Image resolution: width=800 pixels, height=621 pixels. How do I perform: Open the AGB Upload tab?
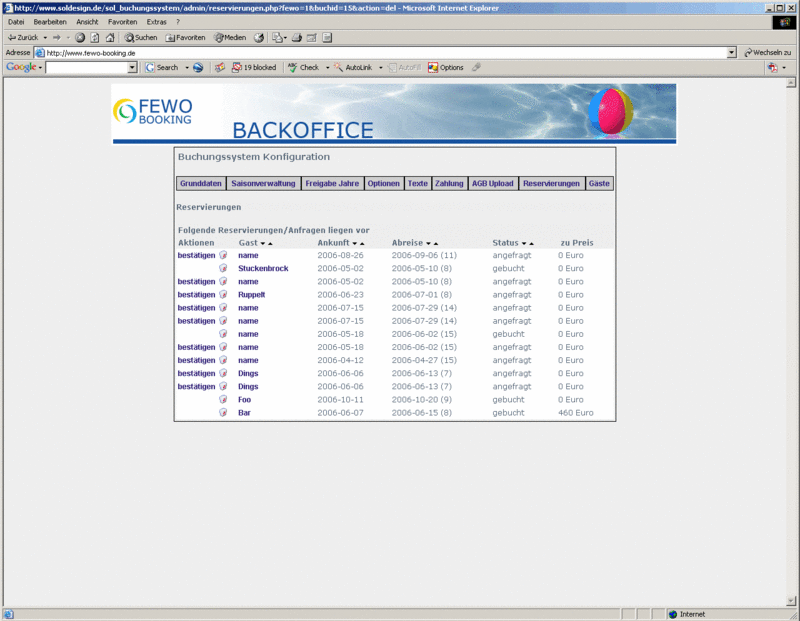coord(492,184)
